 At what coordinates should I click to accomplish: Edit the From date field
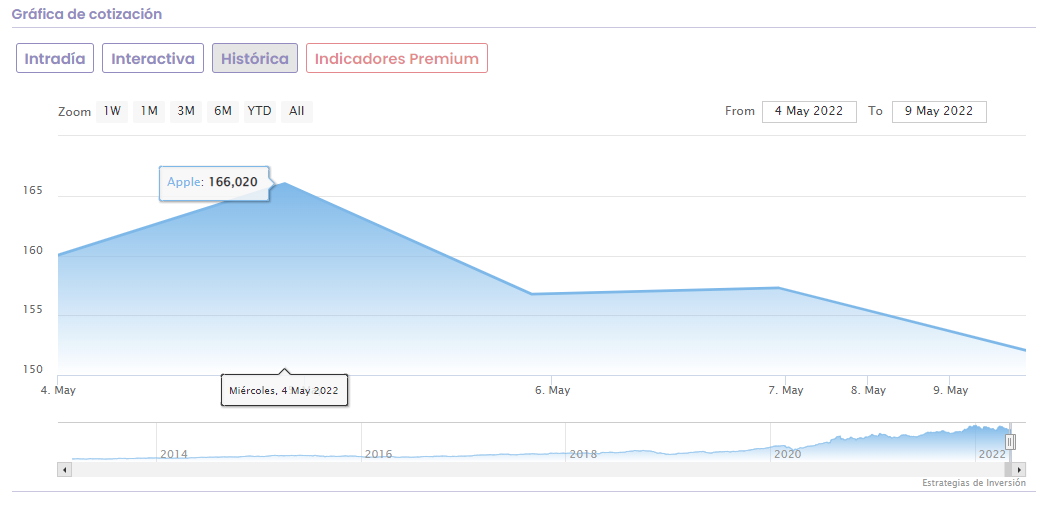(x=809, y=111)
